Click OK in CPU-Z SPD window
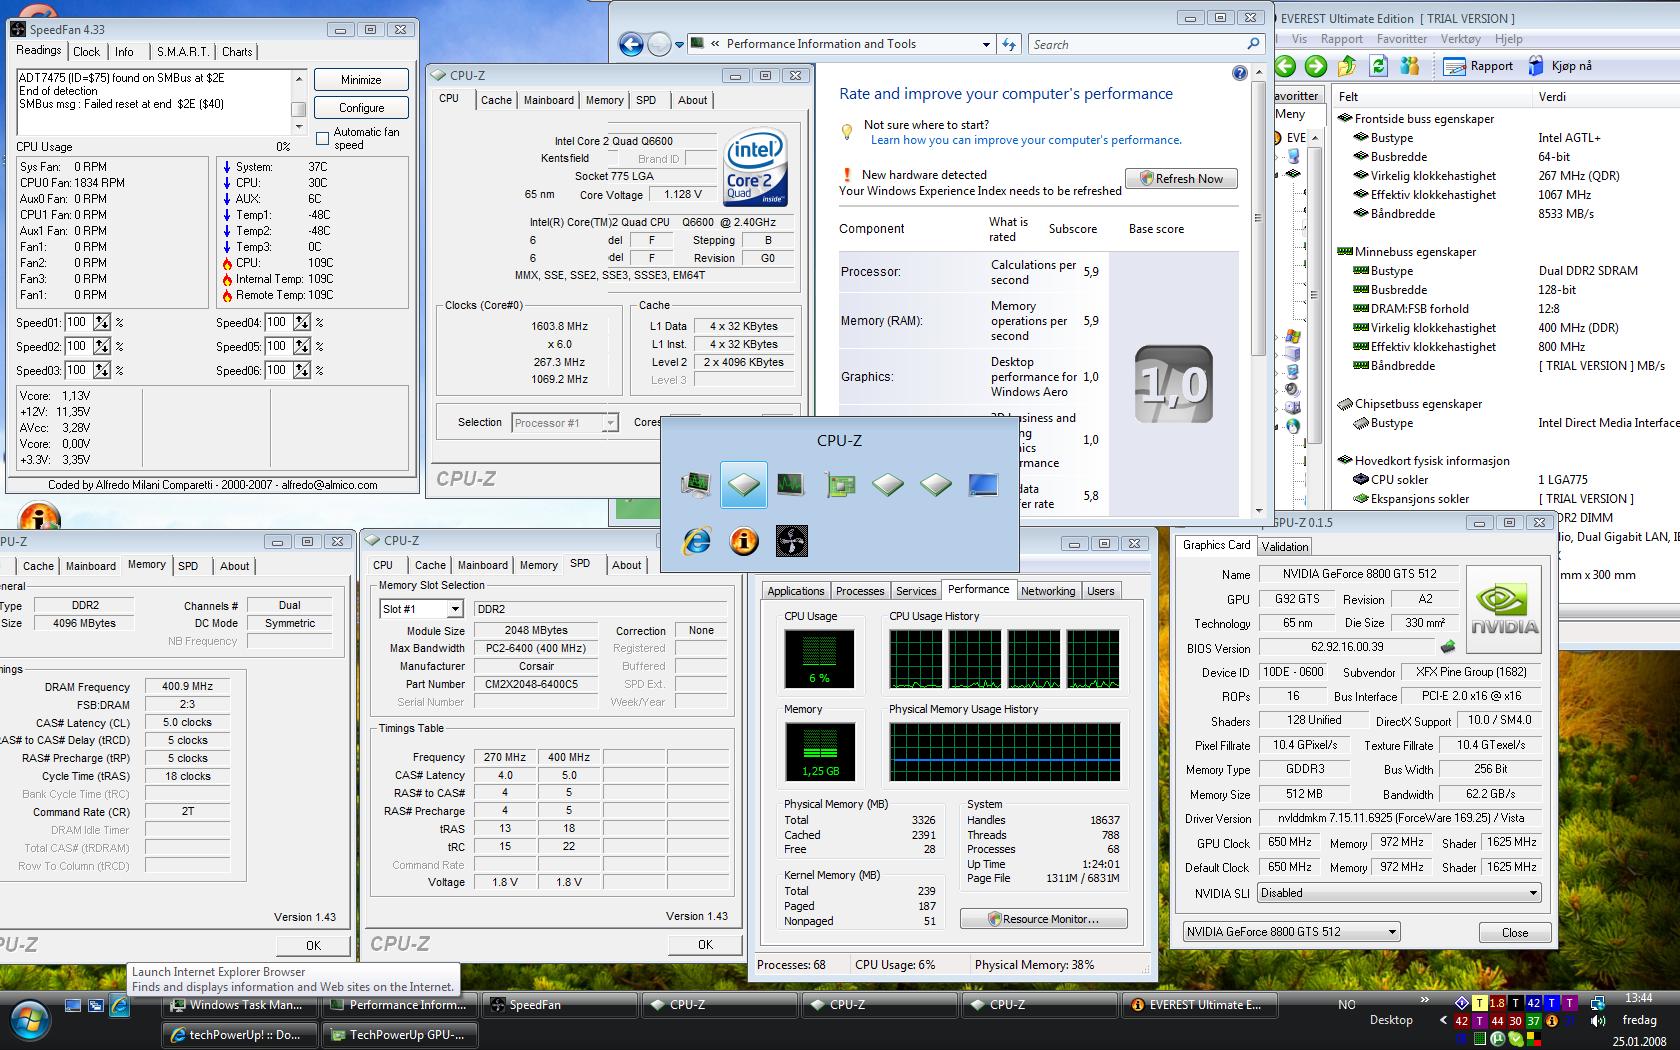The image size is (1680, 1050). tap(705, 945)
